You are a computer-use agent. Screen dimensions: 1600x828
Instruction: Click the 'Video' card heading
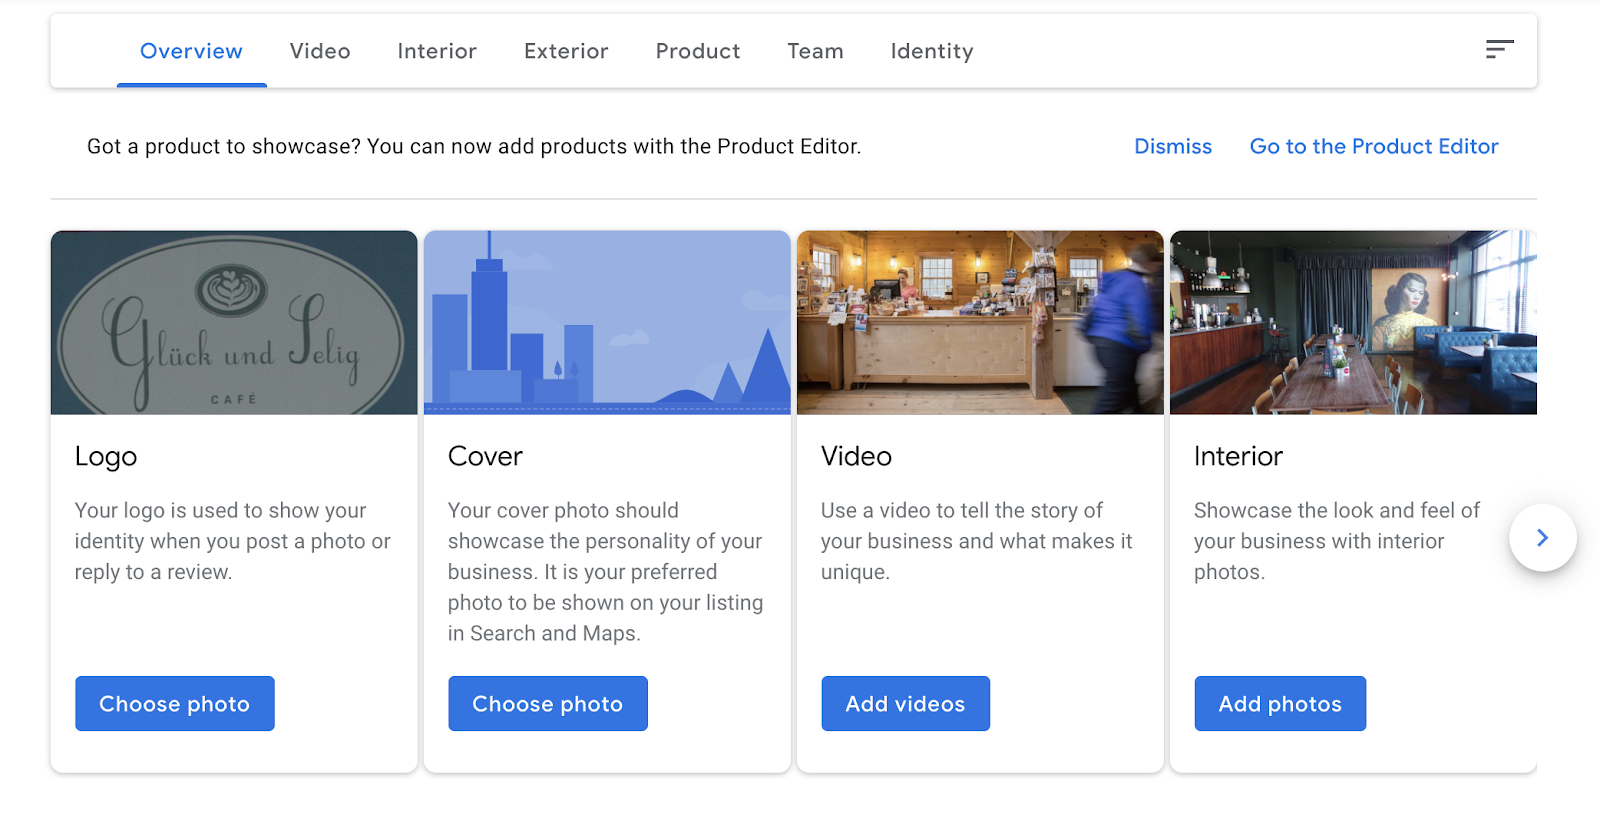[856, 457]
